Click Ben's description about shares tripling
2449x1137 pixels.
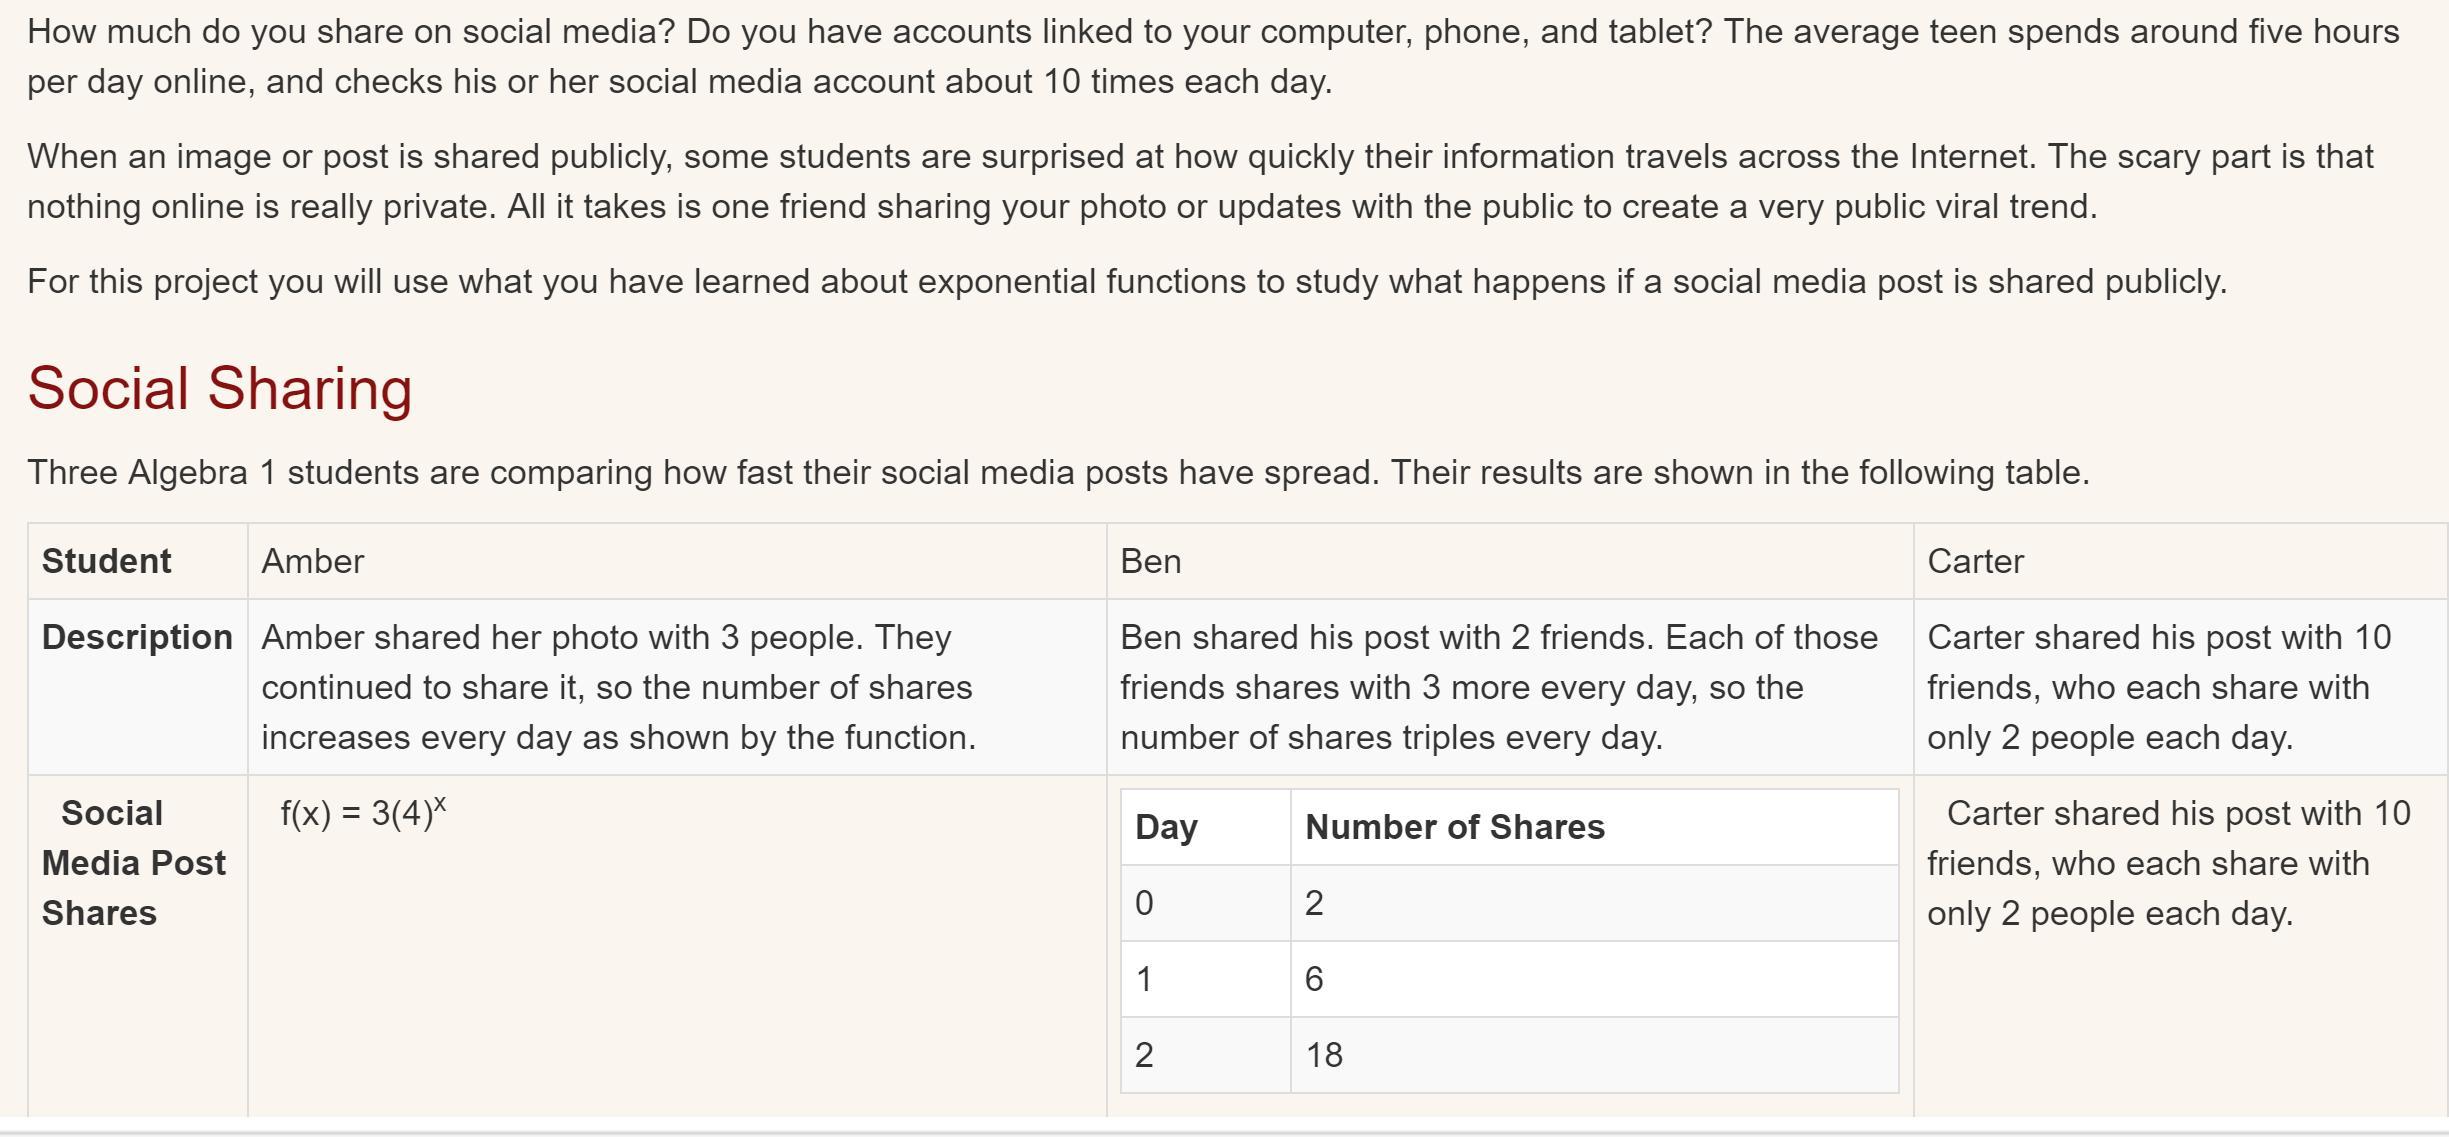pos(1498,687)
